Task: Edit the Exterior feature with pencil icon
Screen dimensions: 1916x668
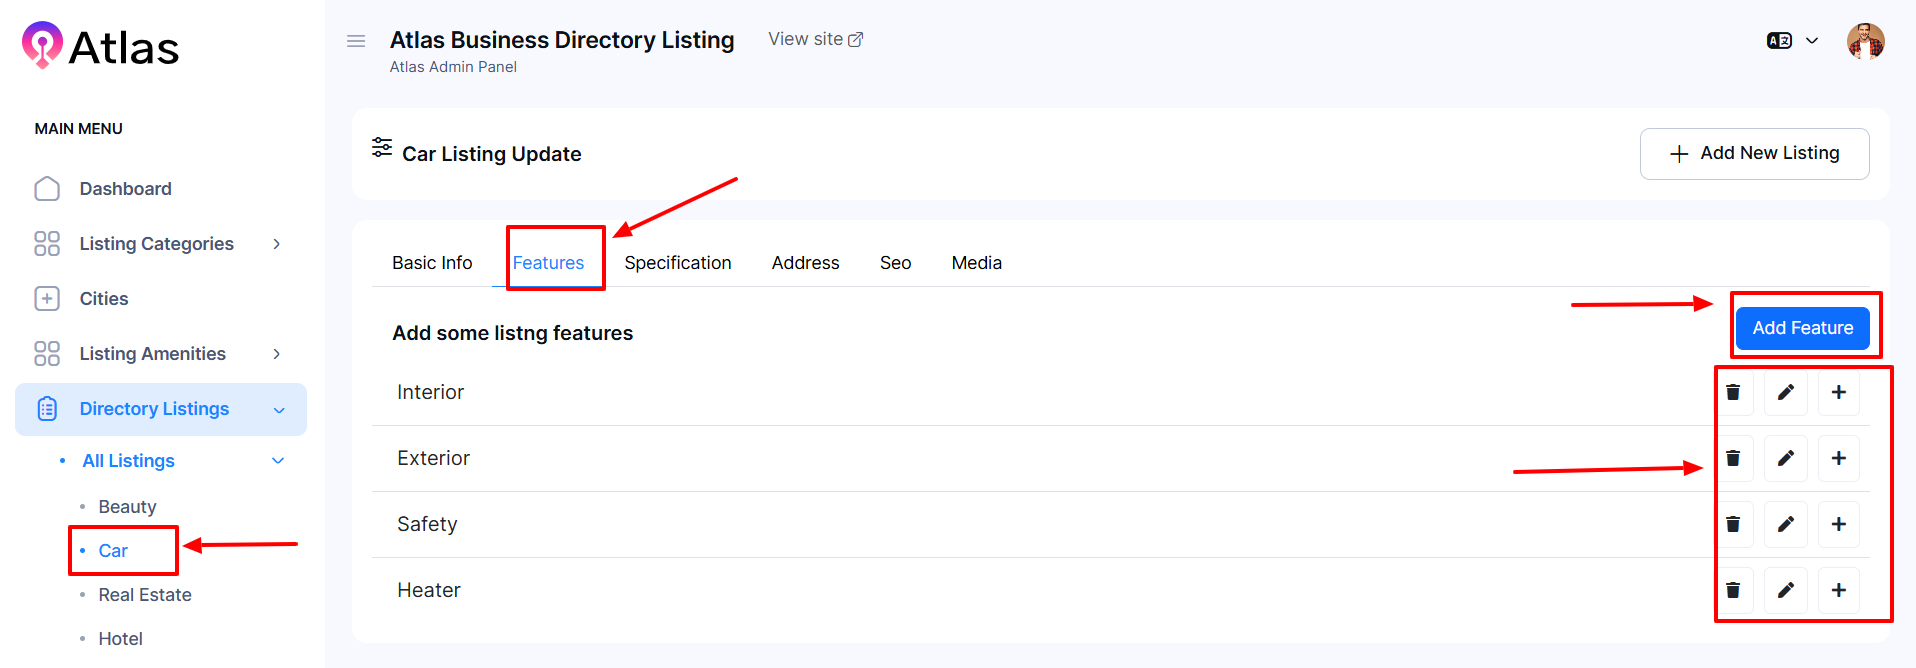Action: 1785,458
